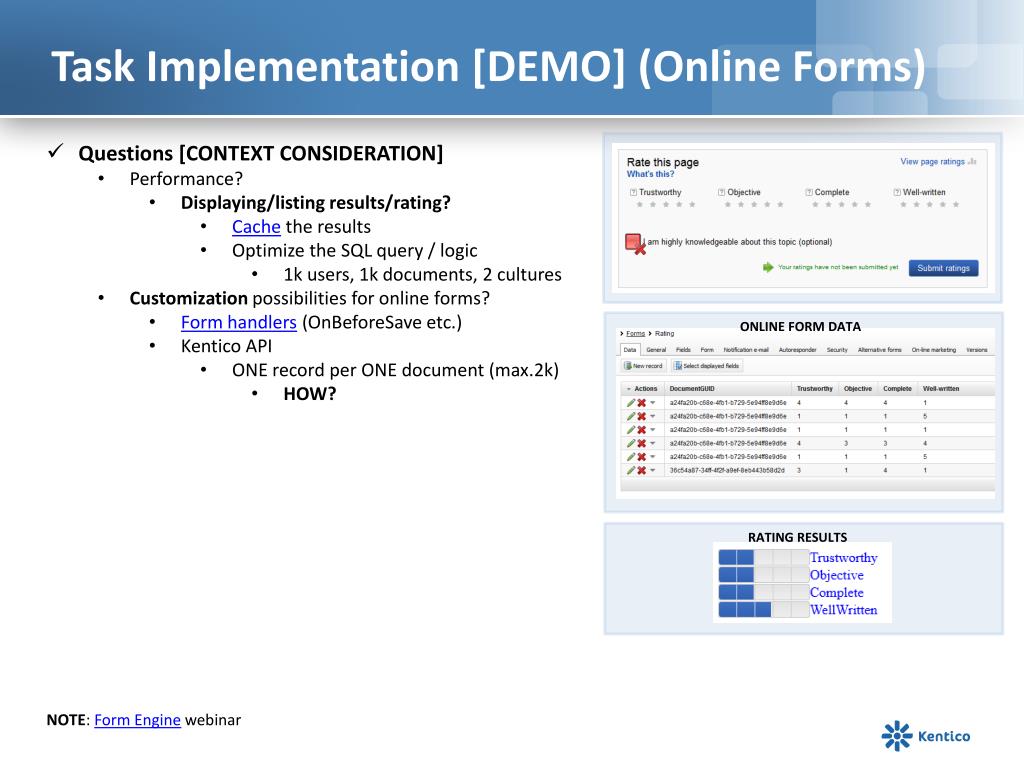The image size is (1024, 768).
Task: Sort by the Well-written column header
Action: (x=940, y=389)
